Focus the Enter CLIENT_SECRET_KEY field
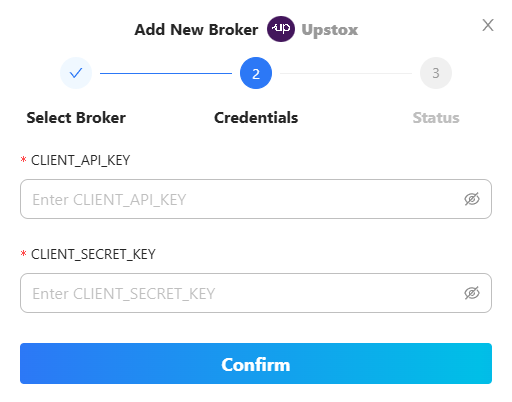This screenshot has height=402, width=512. (x=256, y=293)
